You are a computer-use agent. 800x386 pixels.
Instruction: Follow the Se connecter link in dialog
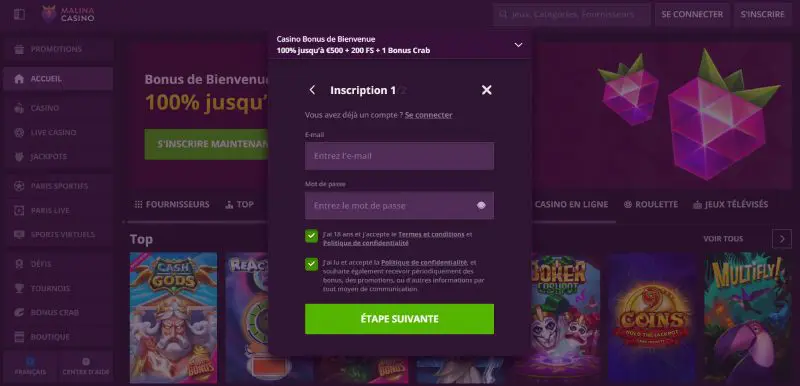[x=429, y=115]
